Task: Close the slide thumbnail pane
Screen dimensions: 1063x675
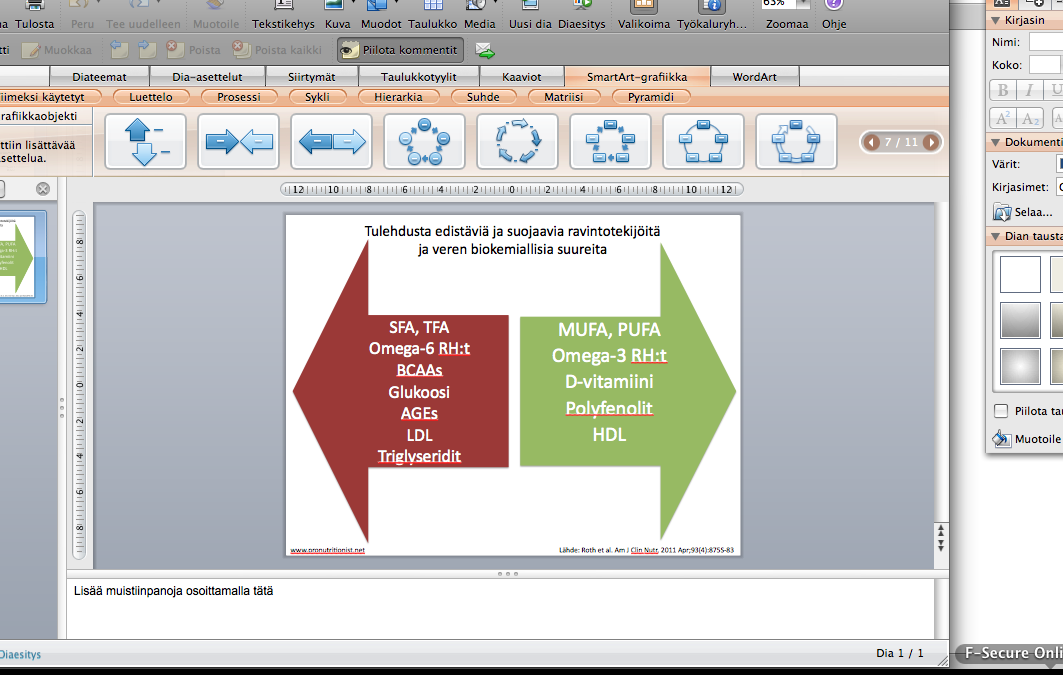Action: pos(43,189)
